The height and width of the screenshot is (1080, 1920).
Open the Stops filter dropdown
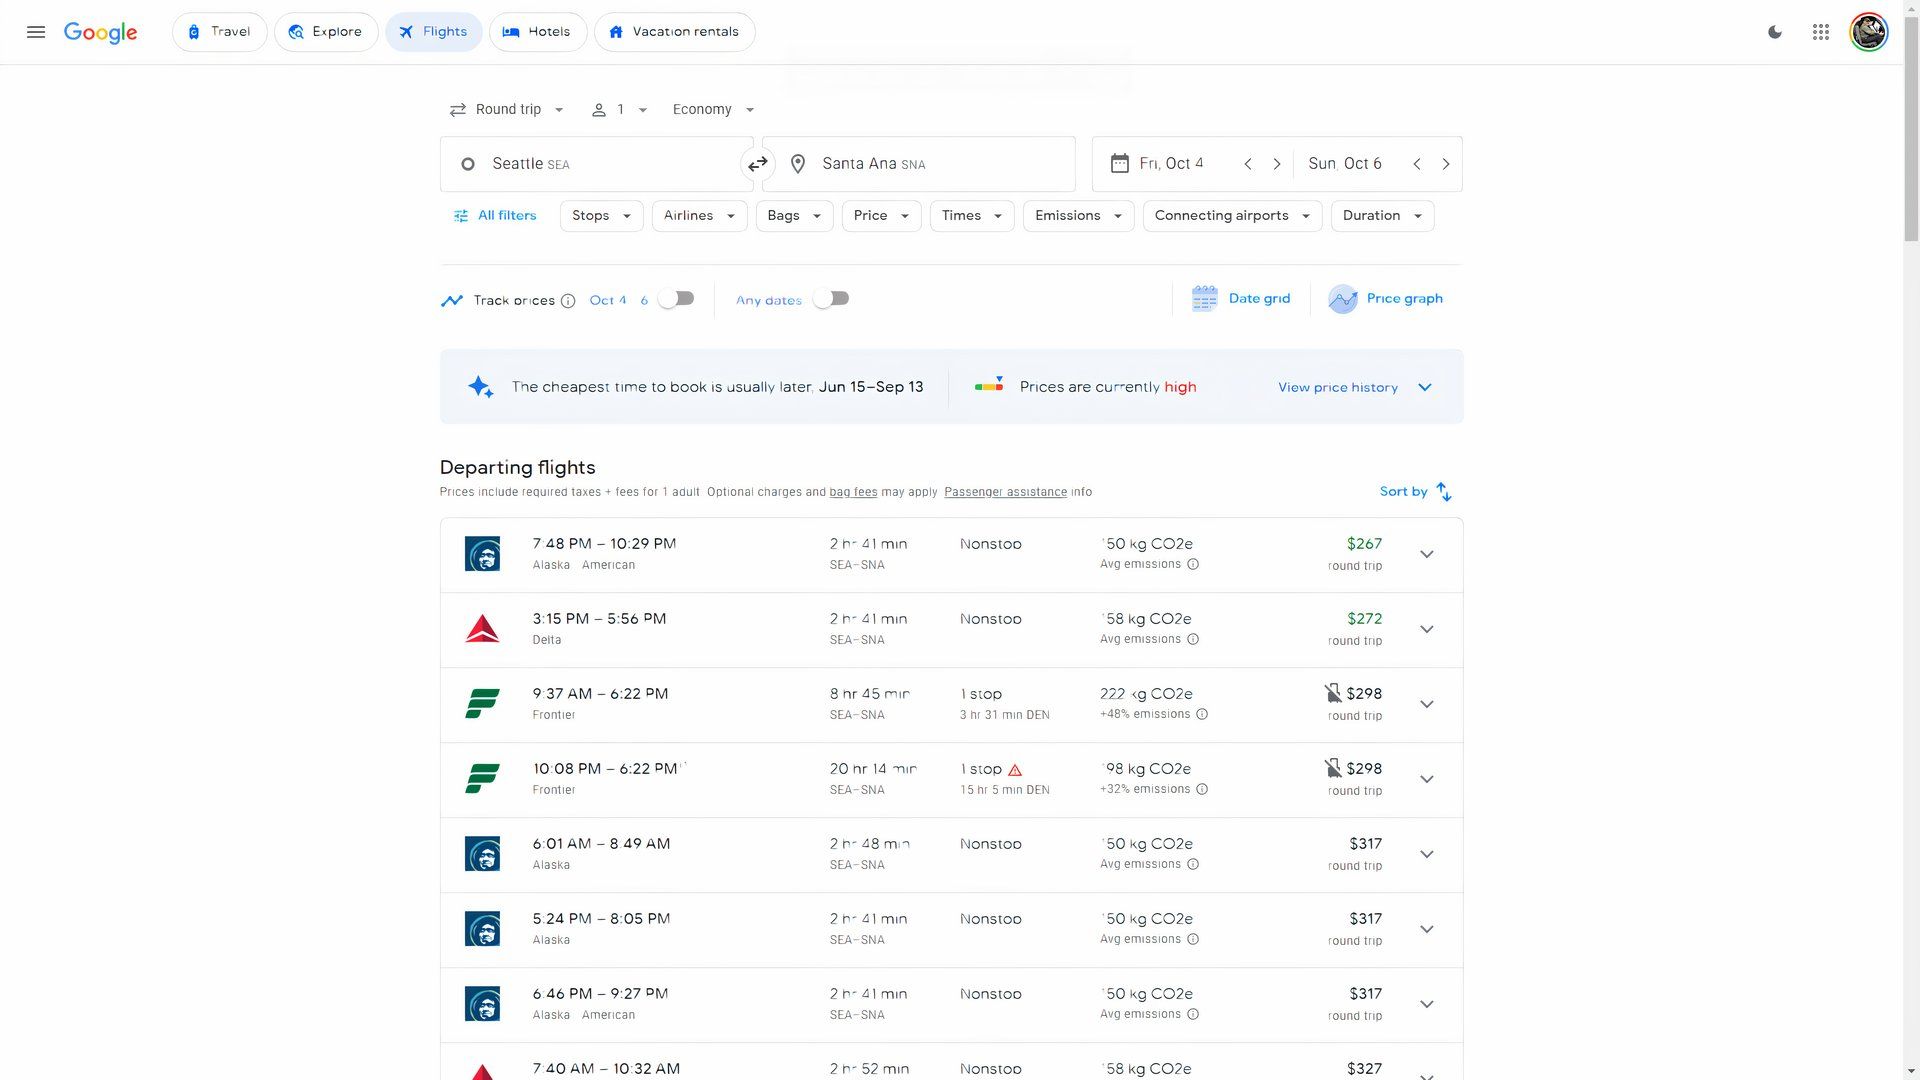point(601,216)
